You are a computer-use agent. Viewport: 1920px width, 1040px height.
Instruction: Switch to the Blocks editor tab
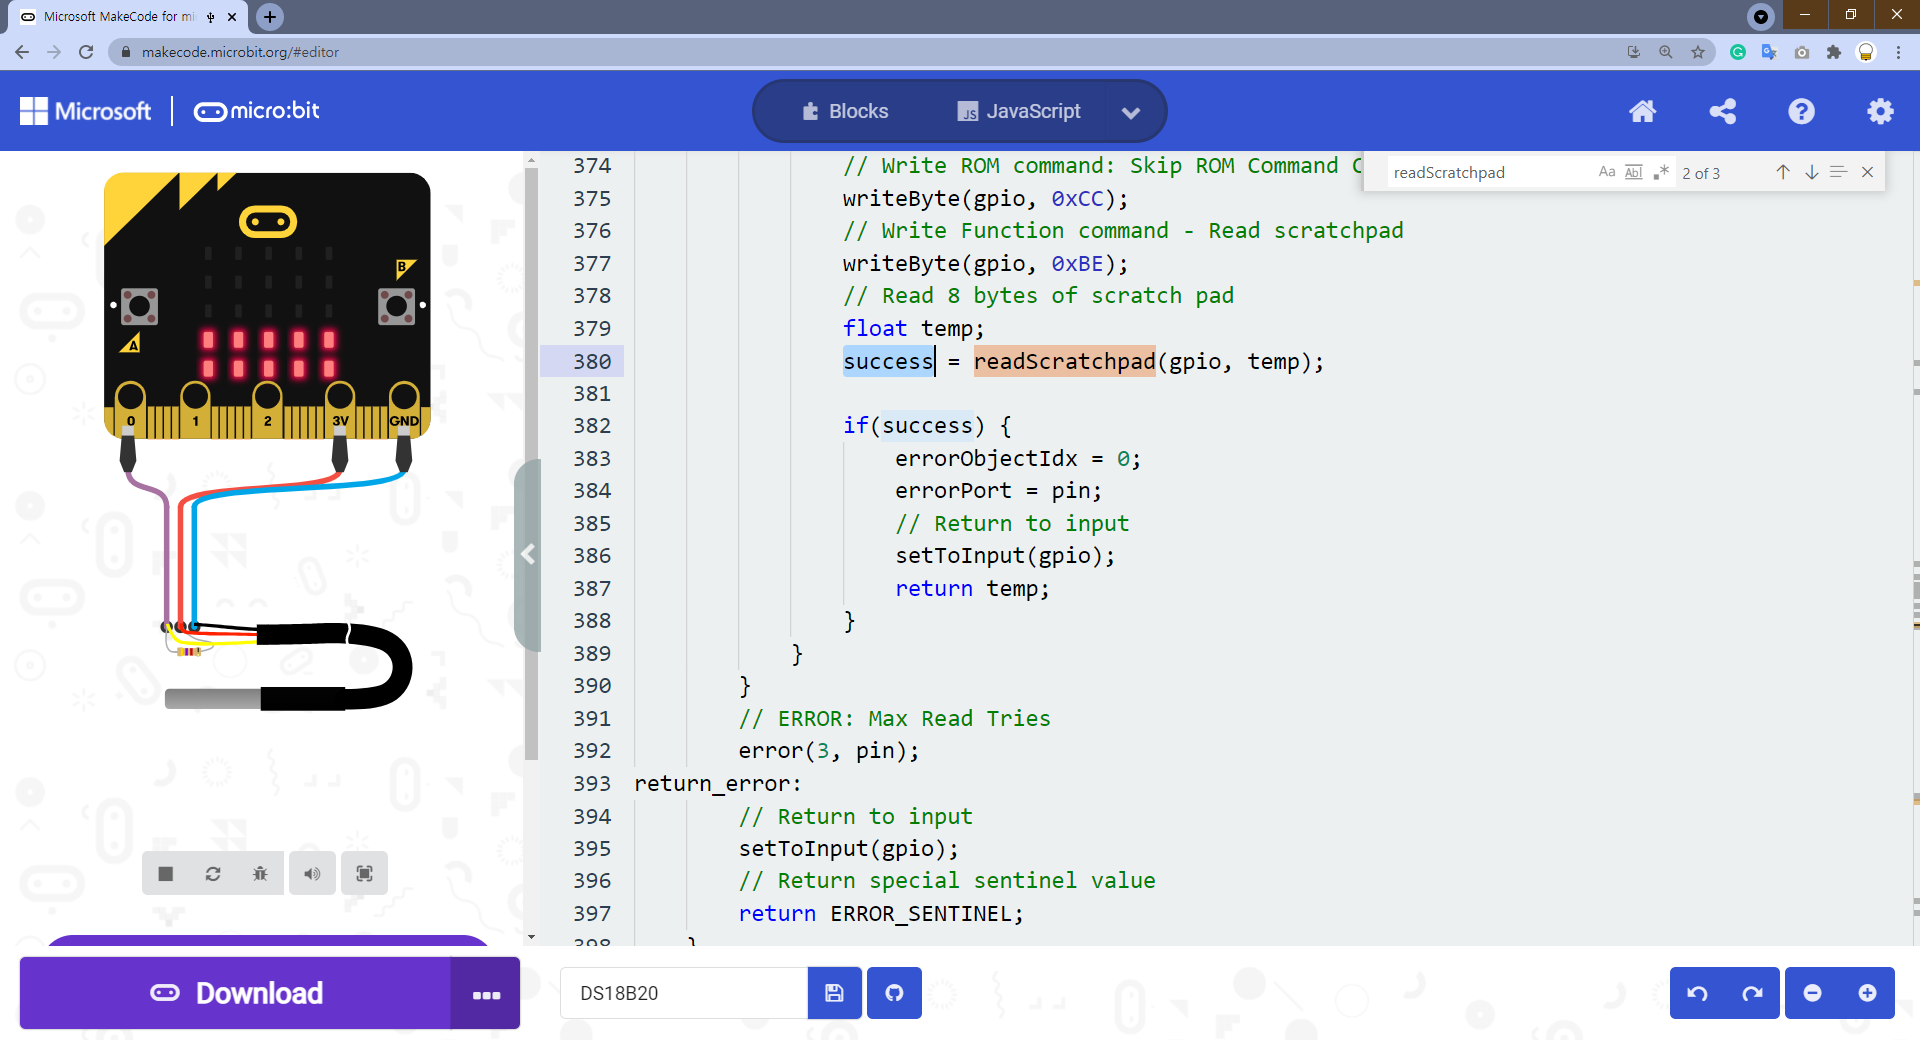tap(845, 111)
